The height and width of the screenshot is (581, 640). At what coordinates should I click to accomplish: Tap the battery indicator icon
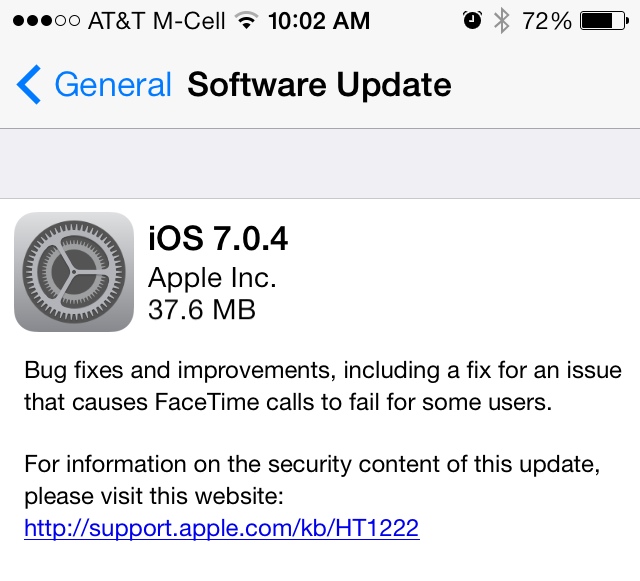[604, 21]
